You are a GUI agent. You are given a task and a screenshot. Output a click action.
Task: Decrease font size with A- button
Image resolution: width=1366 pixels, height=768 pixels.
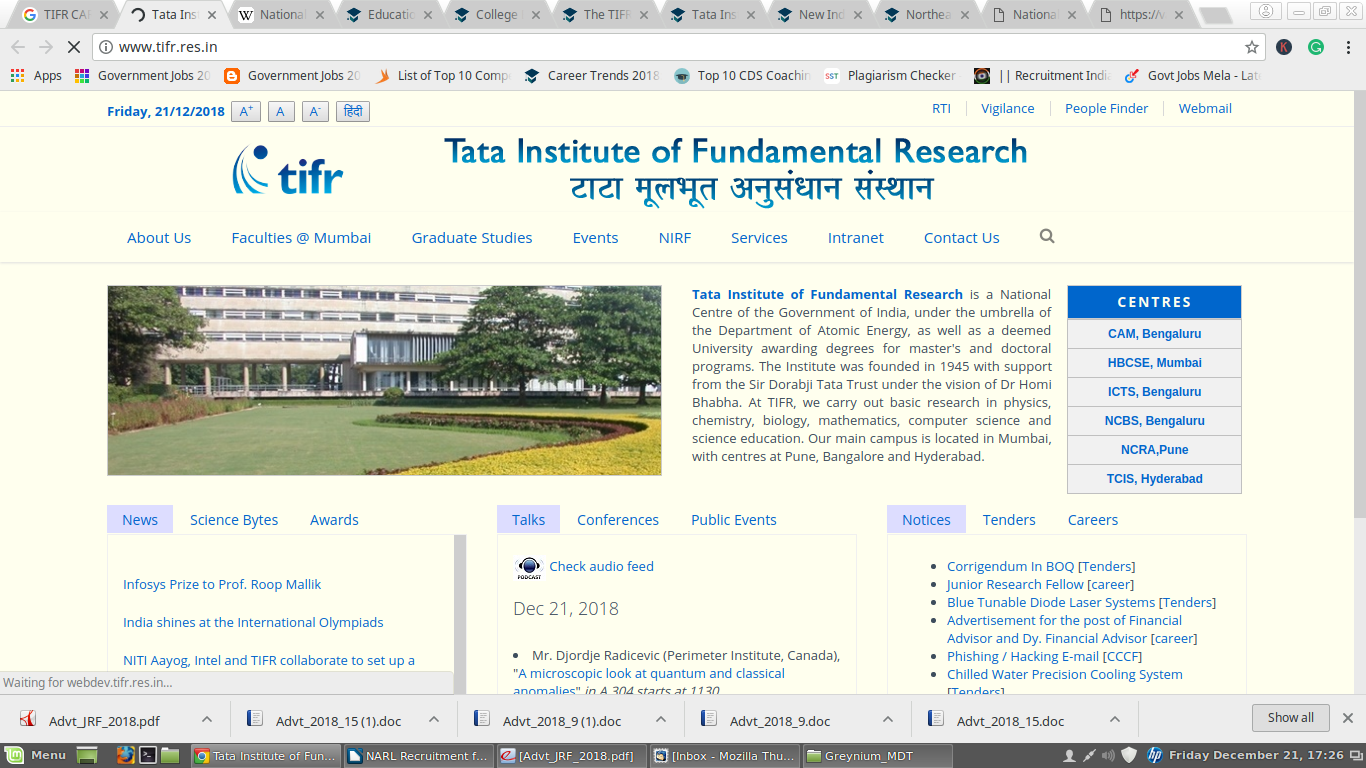315,112
